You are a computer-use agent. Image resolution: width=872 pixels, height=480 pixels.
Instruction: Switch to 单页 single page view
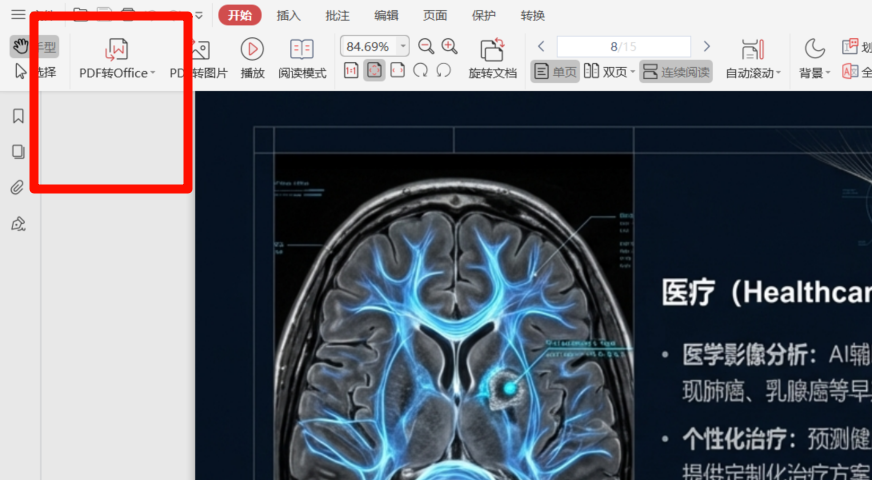(555, 72)
